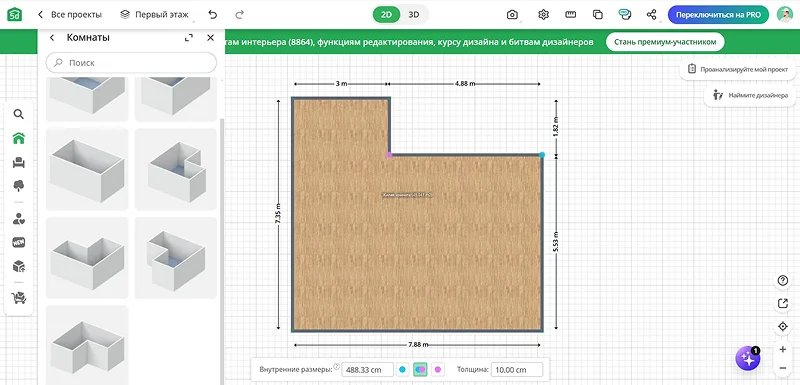The height and width of the screenshot is (385, 800).
Task: Open the furniture sofa sidebar category
Action: point(19,162)
